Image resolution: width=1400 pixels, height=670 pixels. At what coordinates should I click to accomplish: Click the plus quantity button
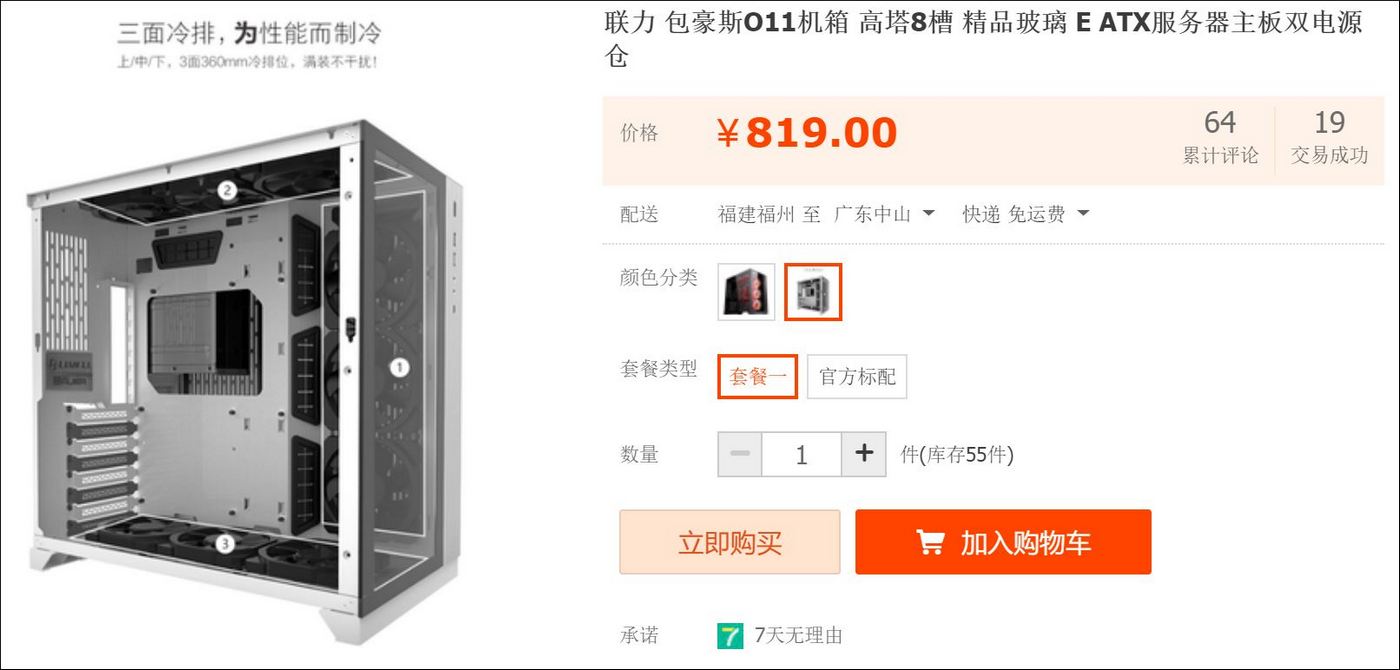point(864,454)
